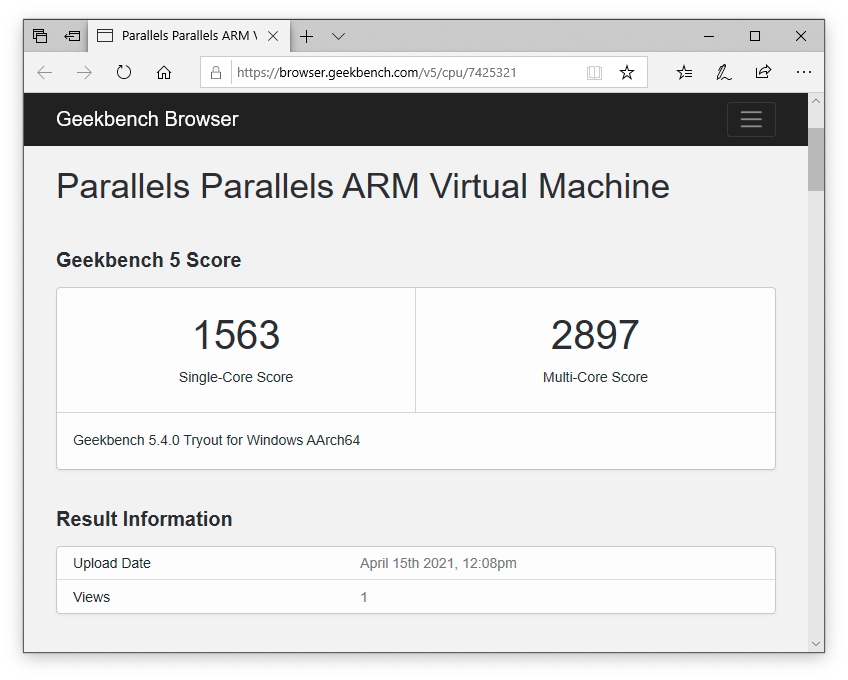
Task: Open Settings and more with the ellipsis menu
Action: tap(804, 72)
